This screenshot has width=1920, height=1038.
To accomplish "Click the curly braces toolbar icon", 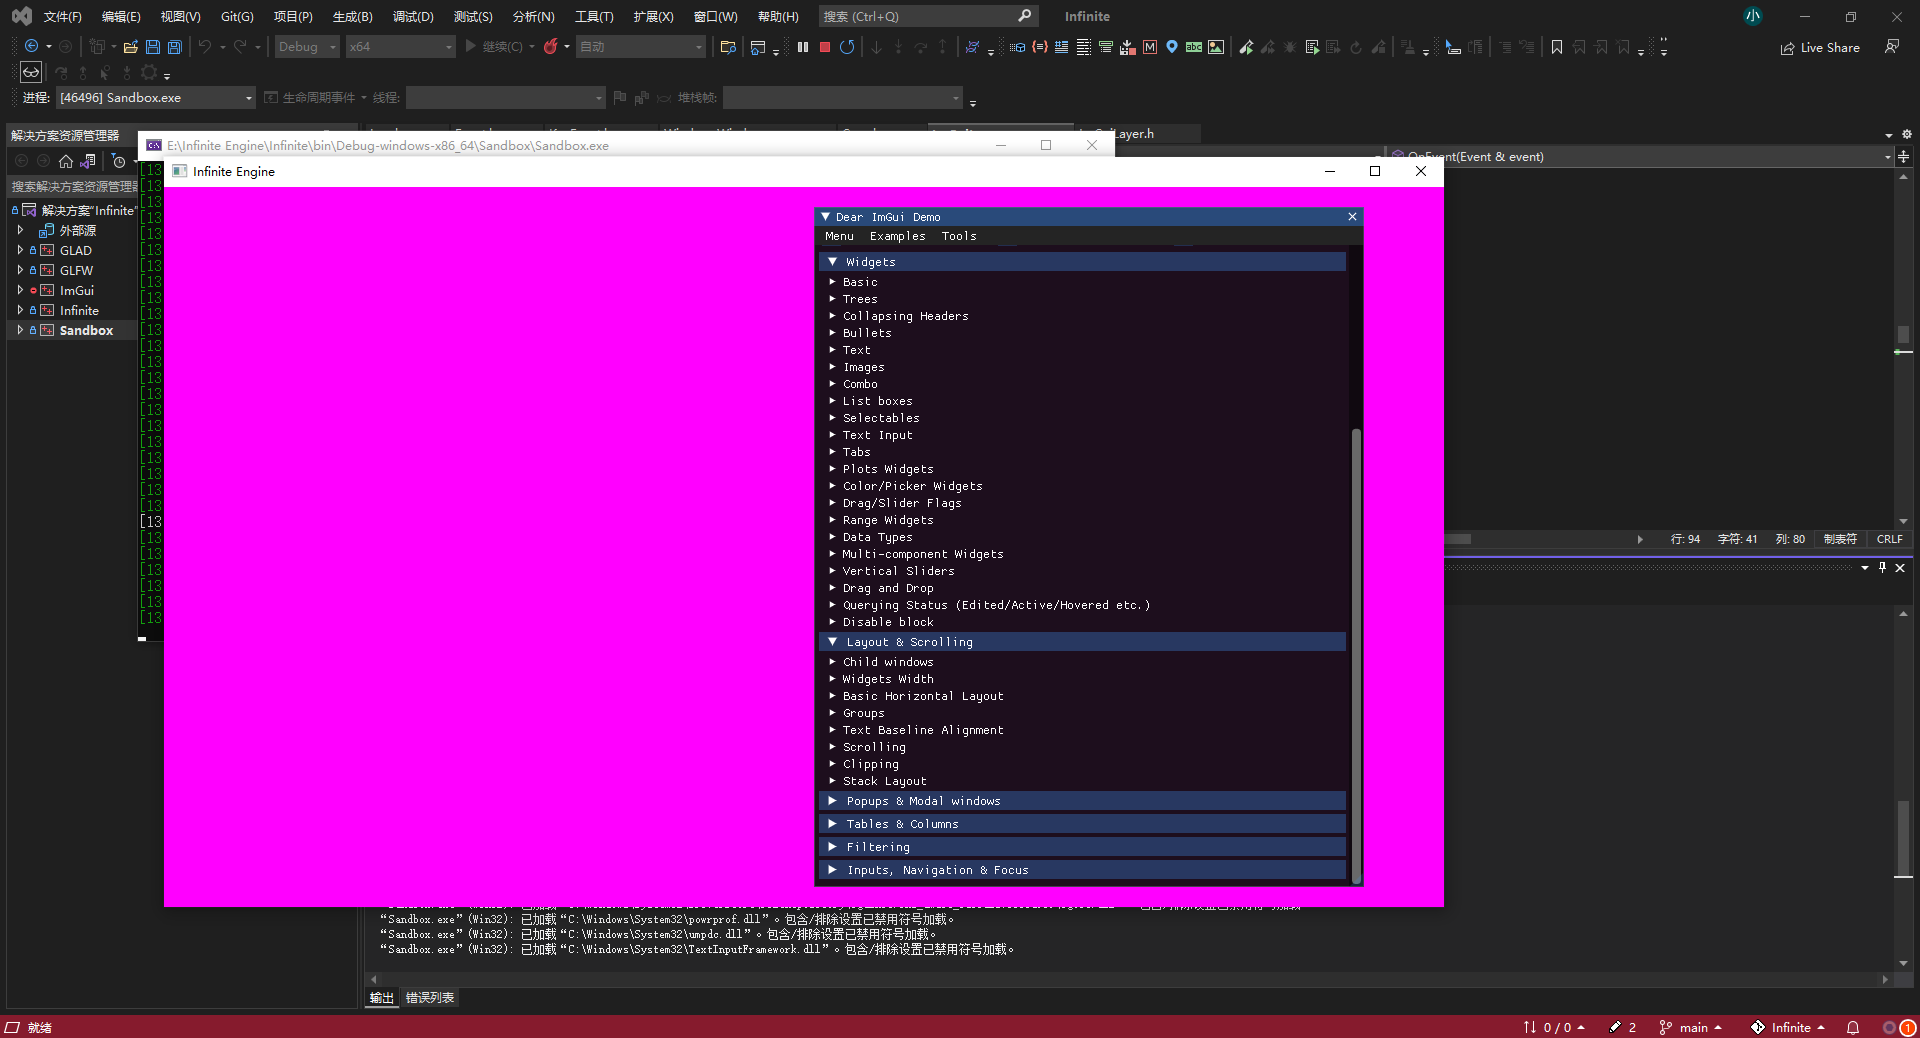I will 1040,47.
